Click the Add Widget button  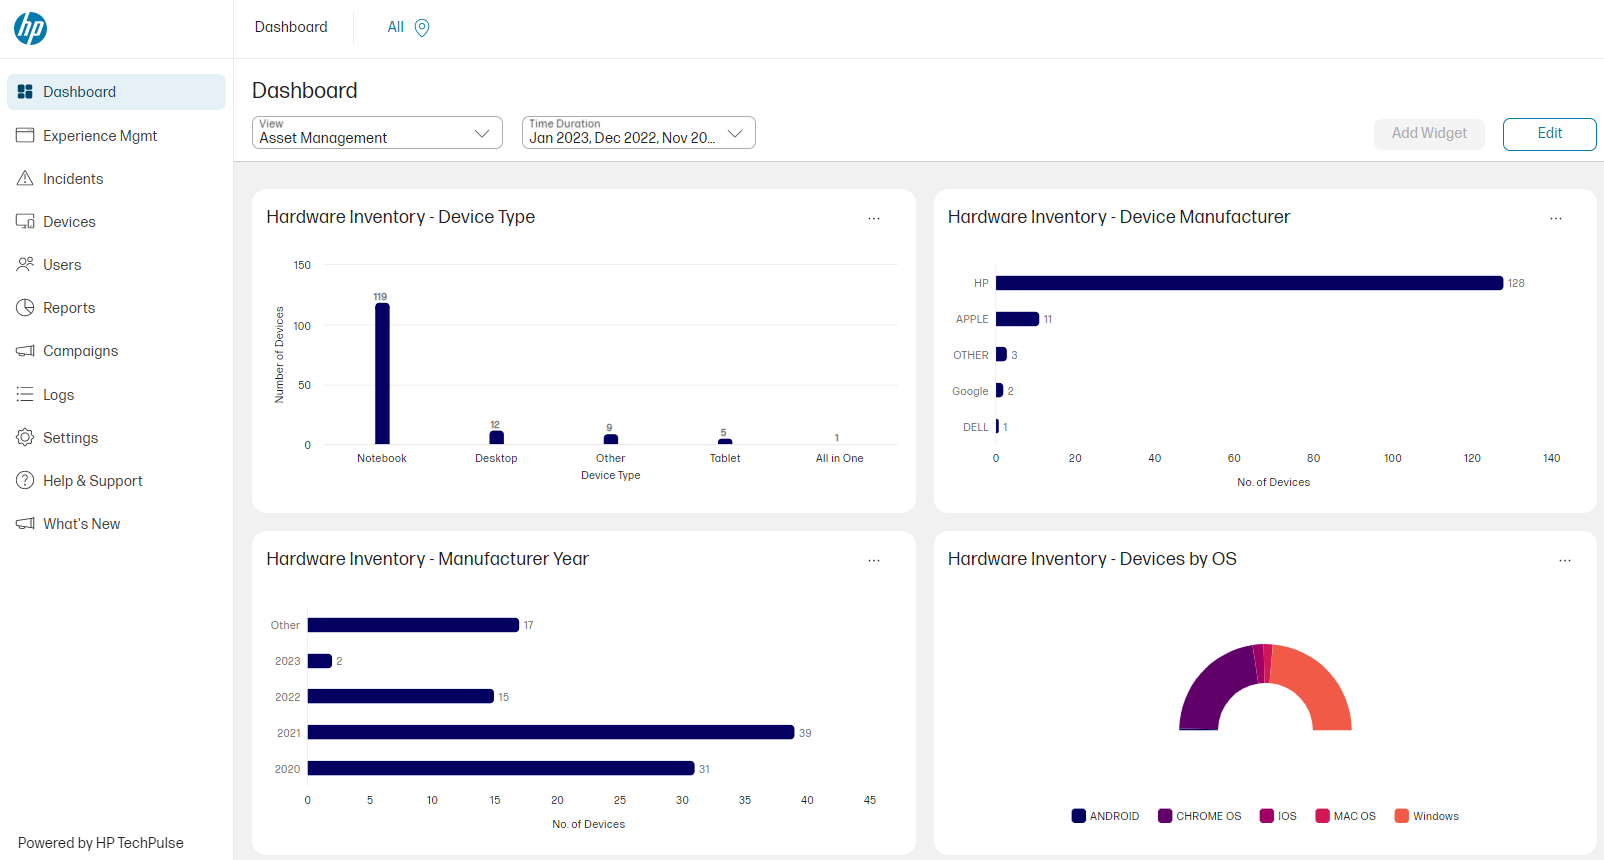(x=1429, y=134)
